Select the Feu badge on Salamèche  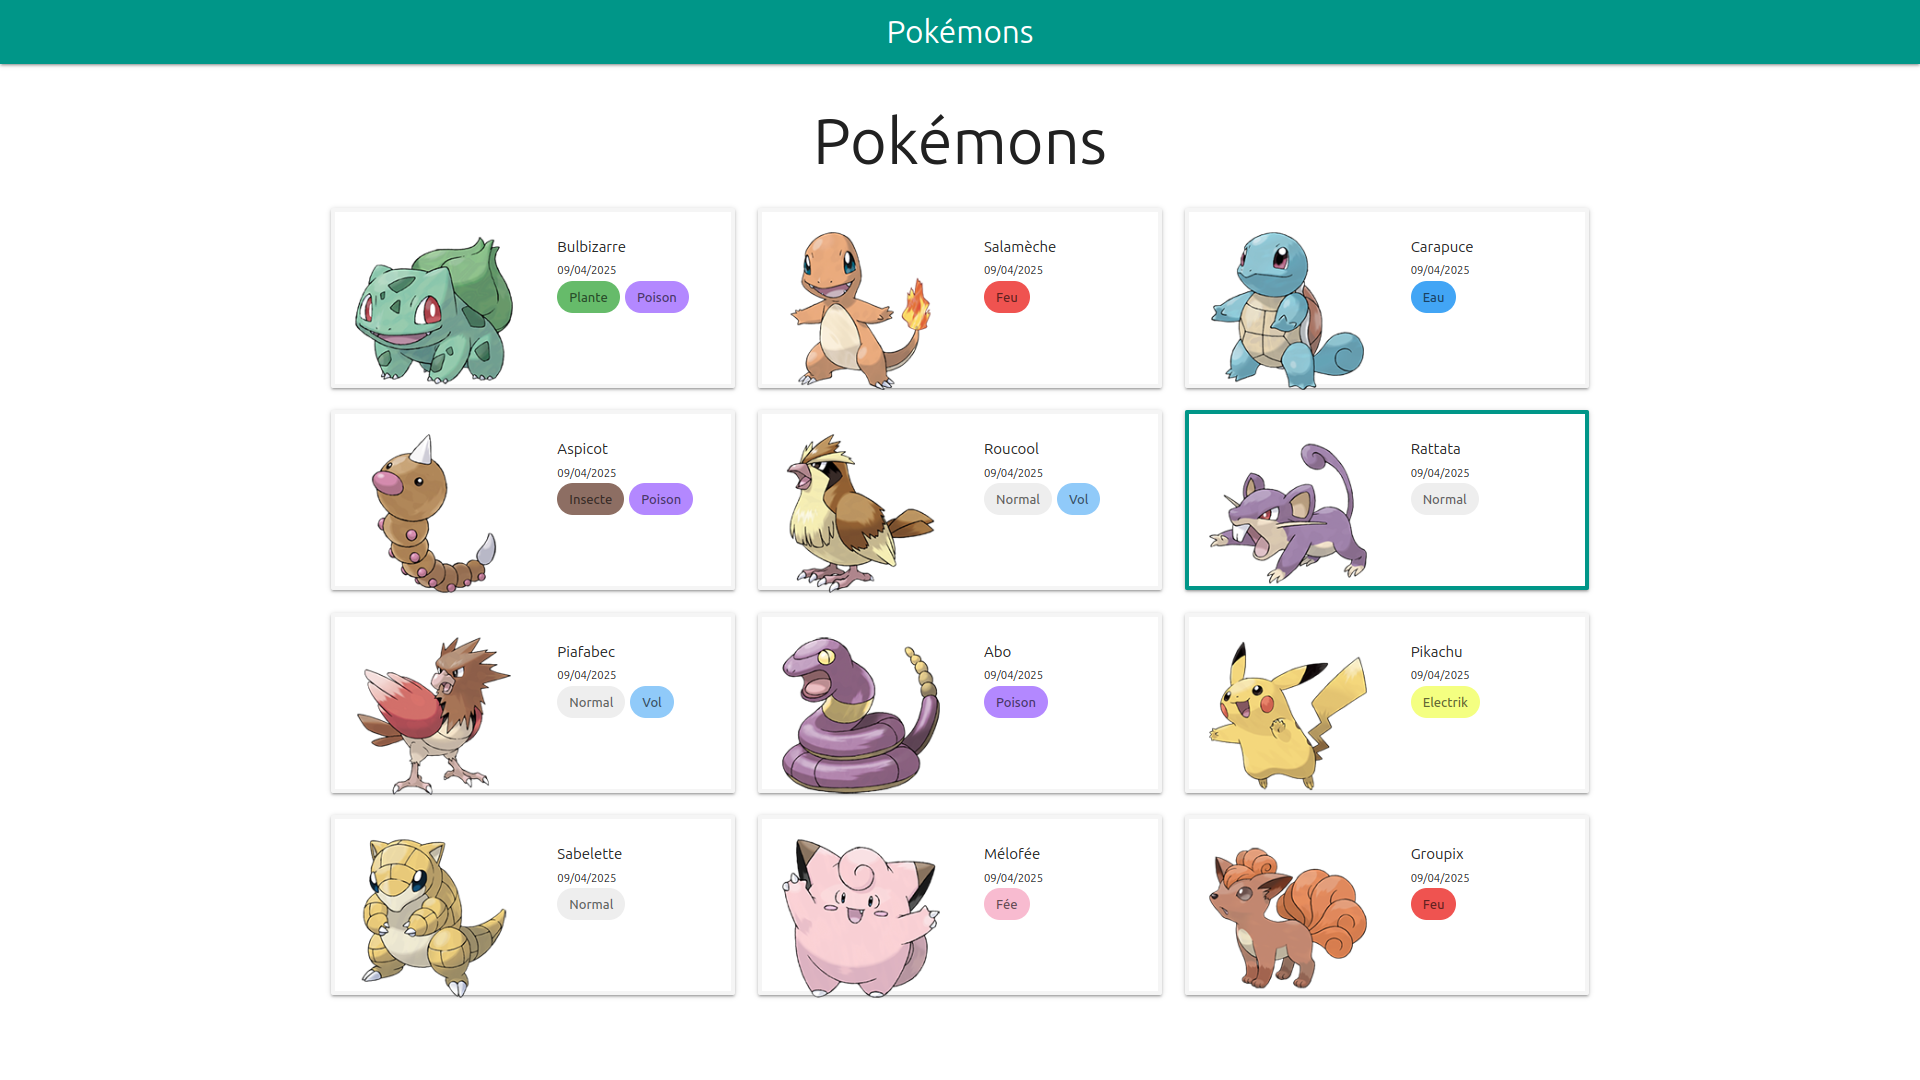(x=1006, y=297)
